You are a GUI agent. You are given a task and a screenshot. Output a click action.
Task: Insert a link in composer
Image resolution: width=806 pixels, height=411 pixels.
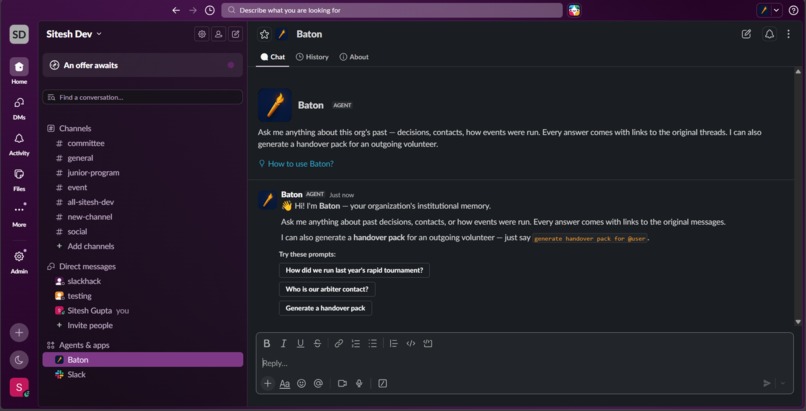339,344
